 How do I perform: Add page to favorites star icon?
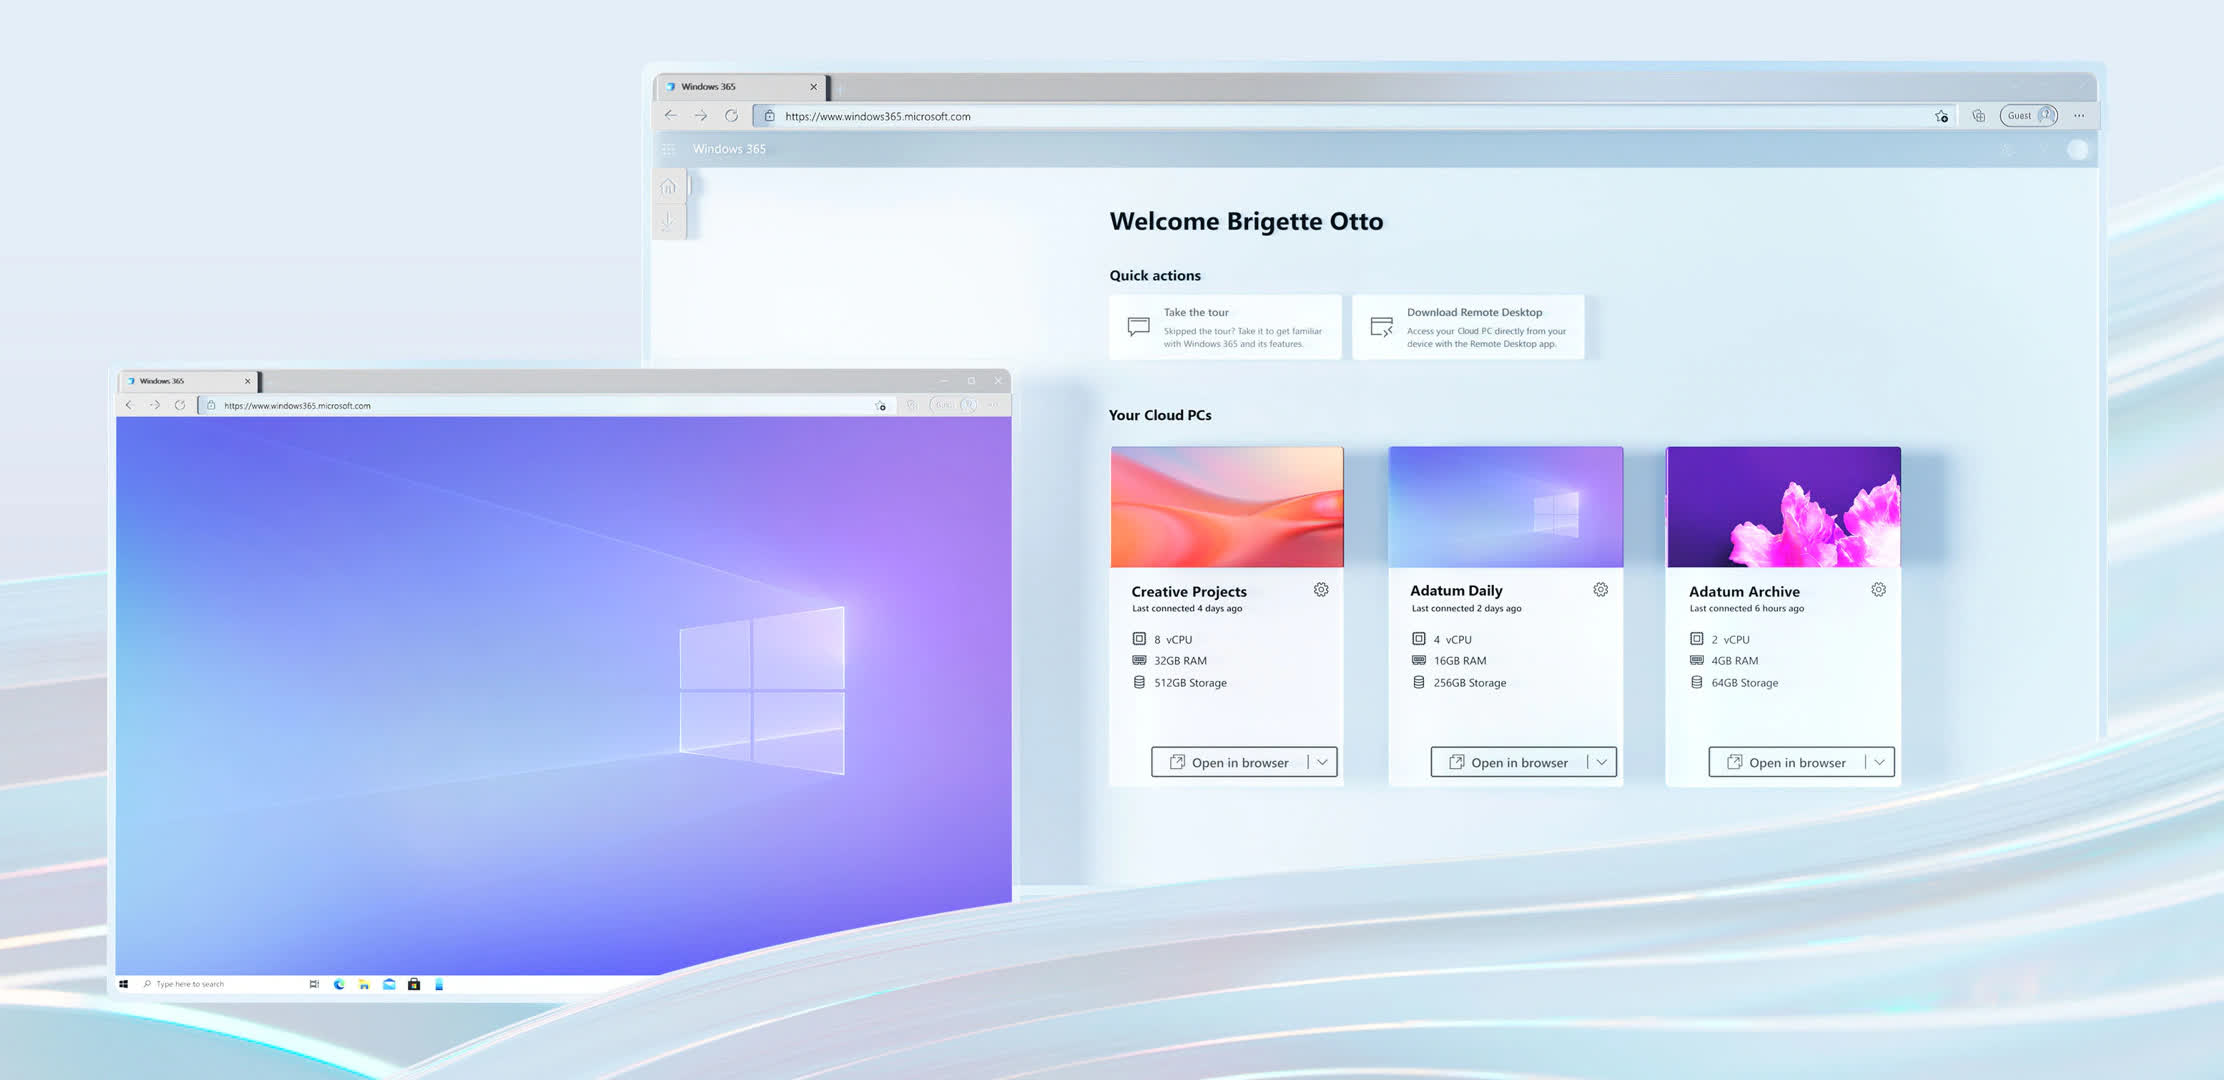[1941, 116]
